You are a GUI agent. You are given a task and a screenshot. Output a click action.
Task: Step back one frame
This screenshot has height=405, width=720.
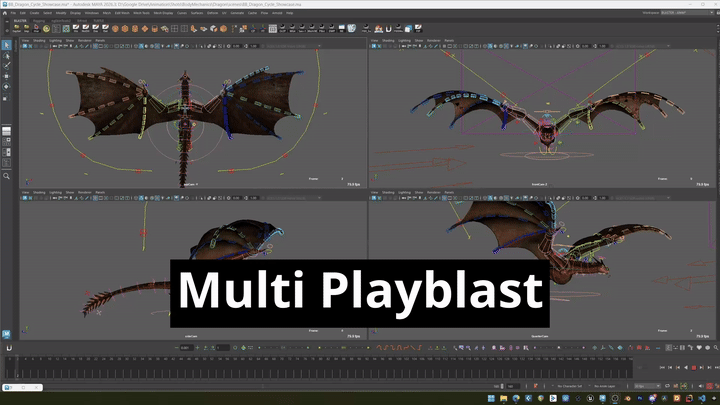click(x=670, y=367)
